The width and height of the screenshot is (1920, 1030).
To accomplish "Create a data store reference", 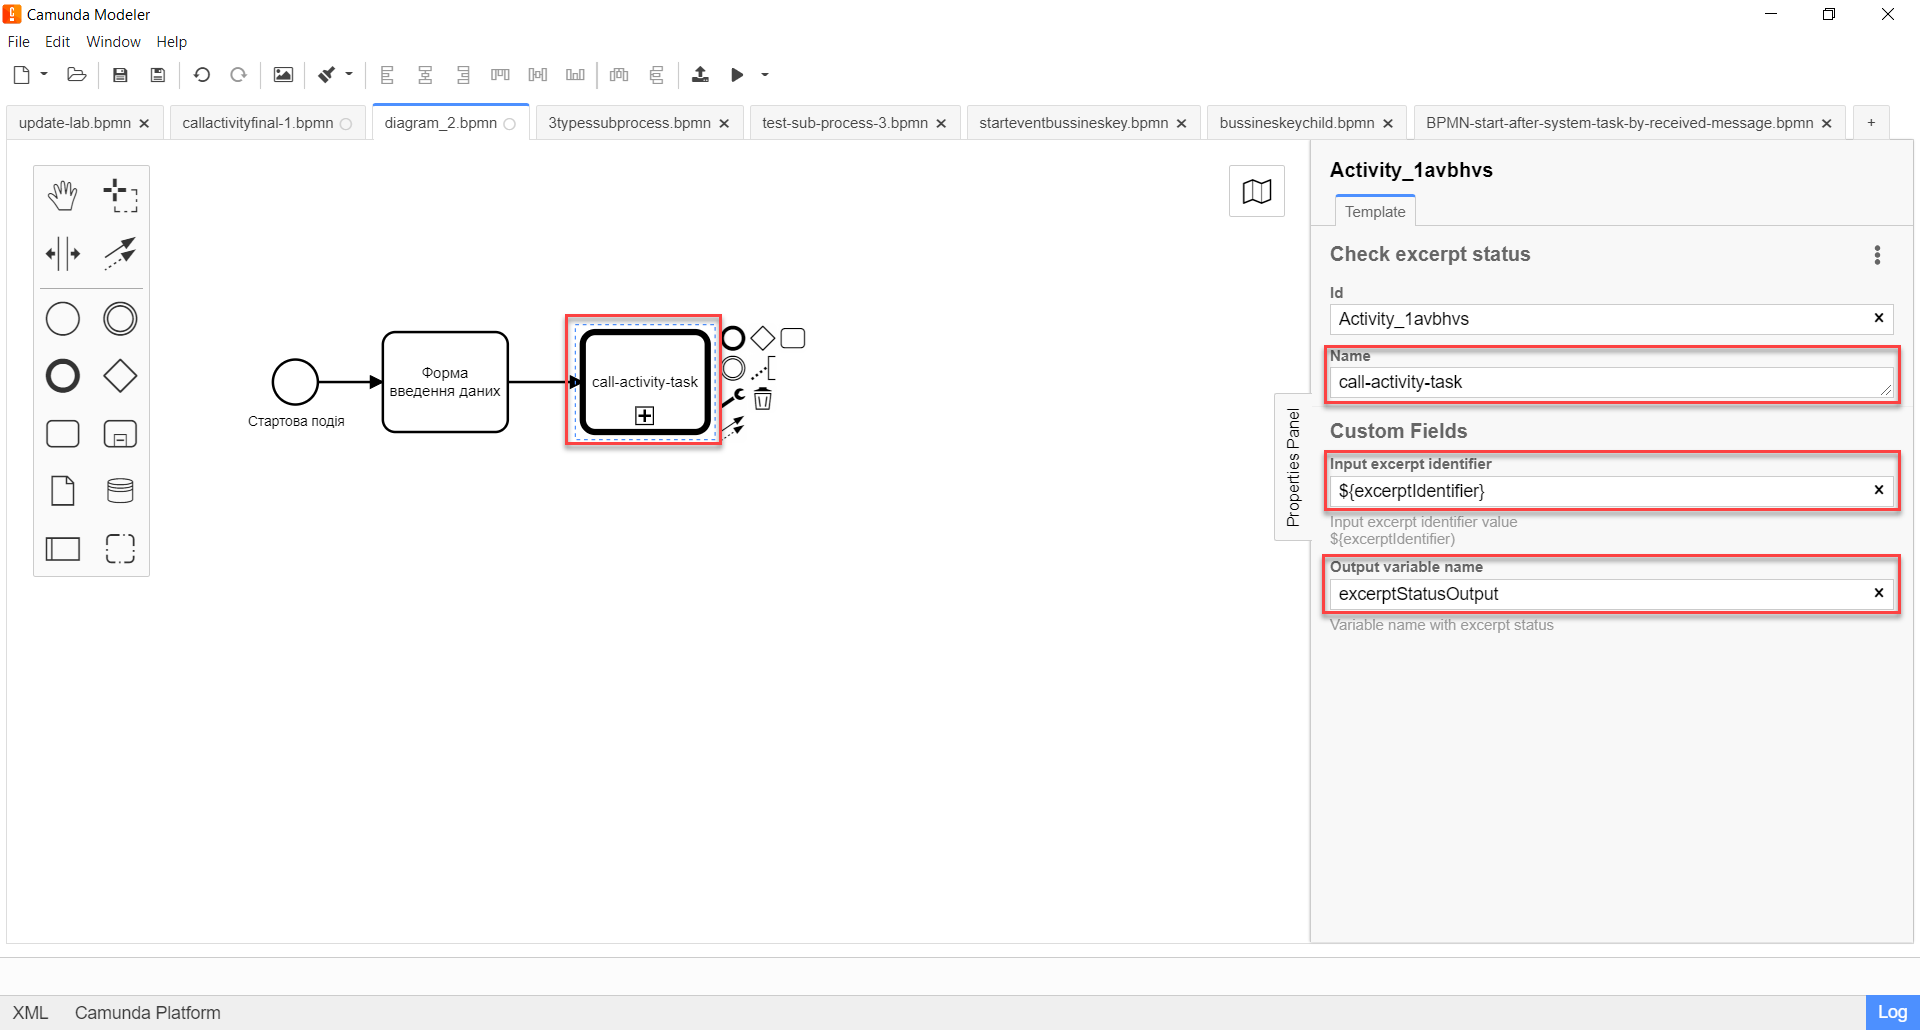I will 120,491.
